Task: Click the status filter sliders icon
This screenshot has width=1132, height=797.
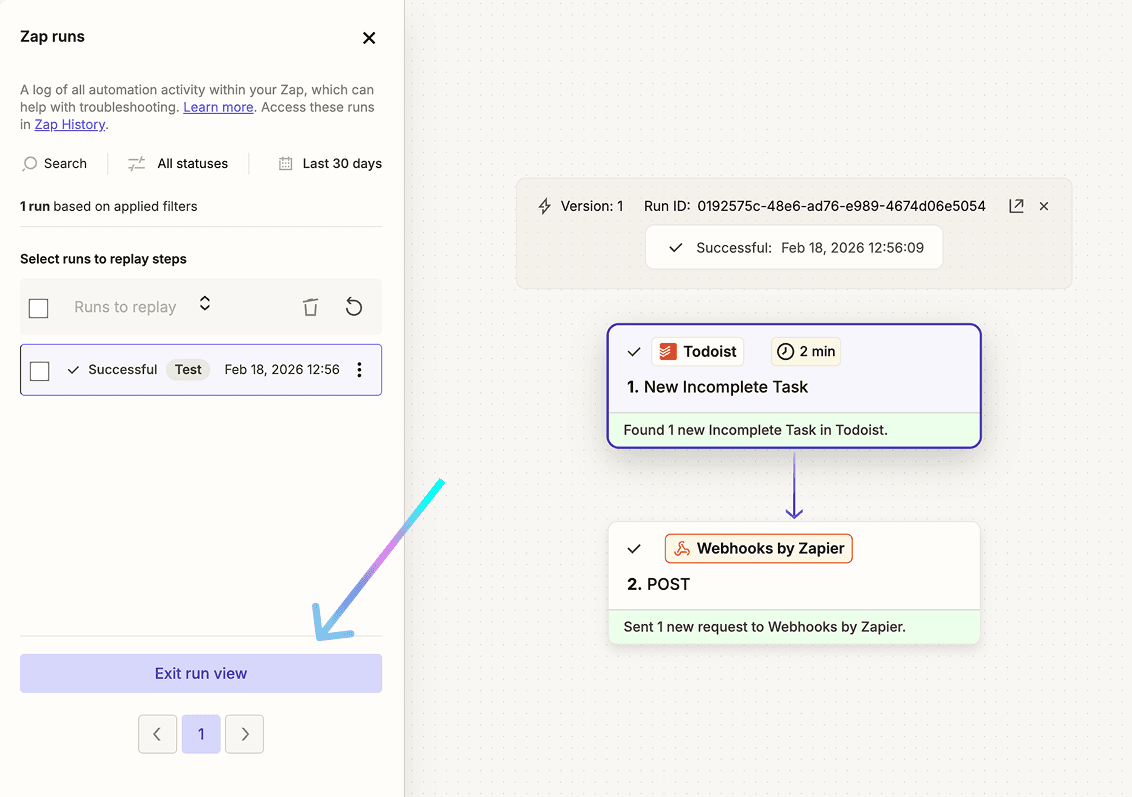Action: pyautogui.click(x=136, y=164)
